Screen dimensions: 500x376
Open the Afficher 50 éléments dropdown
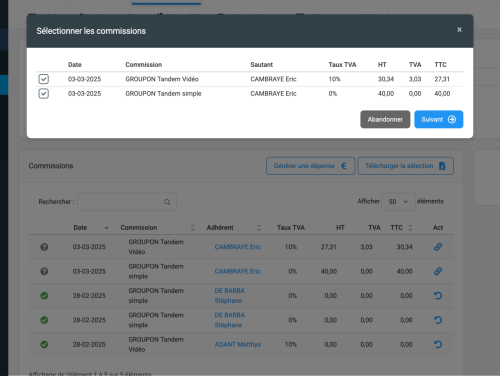tap(398, 202)
